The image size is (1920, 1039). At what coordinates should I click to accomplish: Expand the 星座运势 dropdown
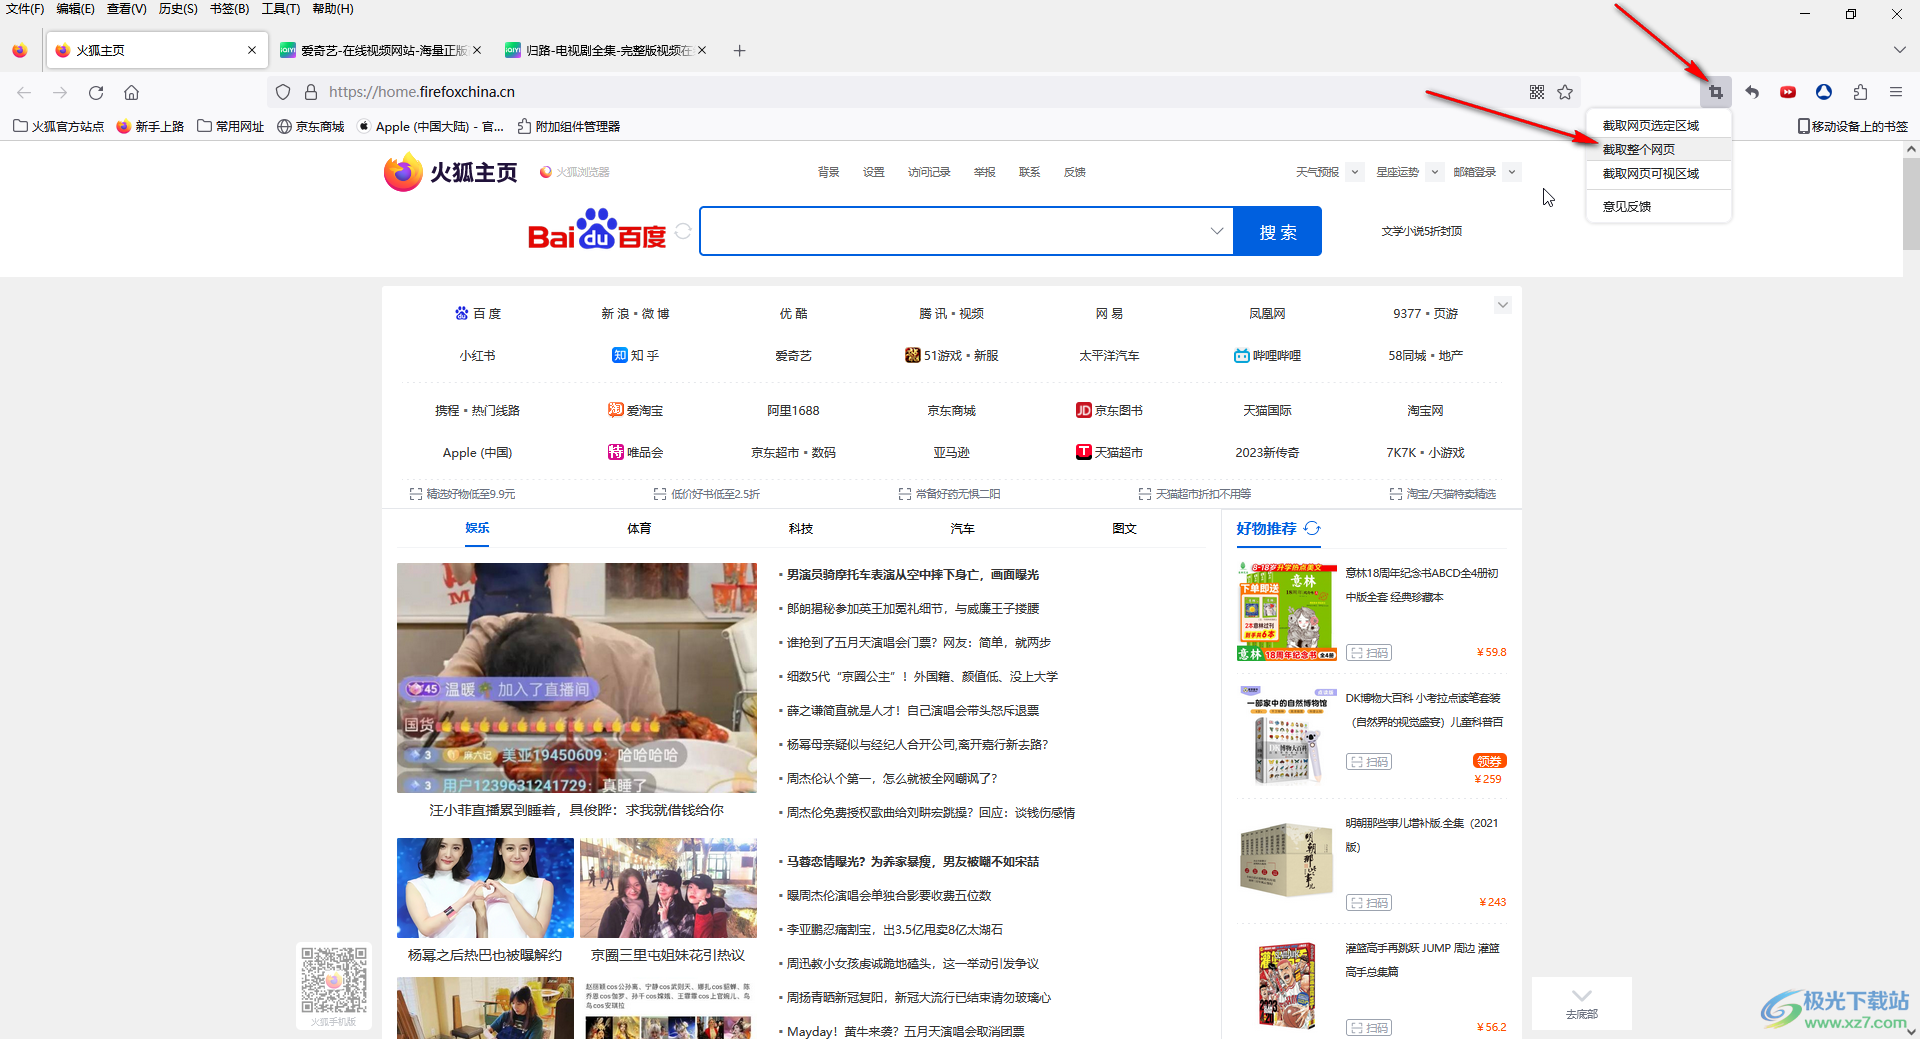(1434, 172)
